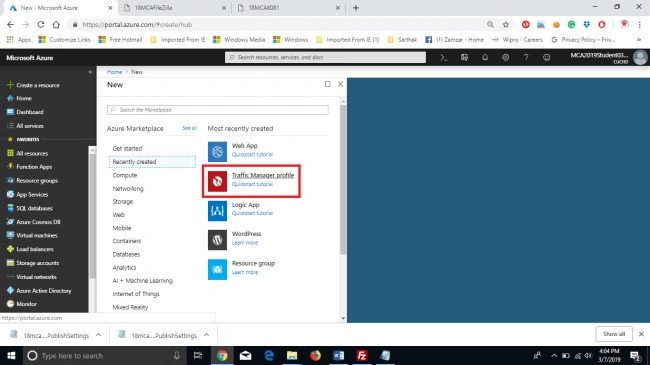Click the Web App icon tile
Screen dimensions: 650x365
[217, 151]
